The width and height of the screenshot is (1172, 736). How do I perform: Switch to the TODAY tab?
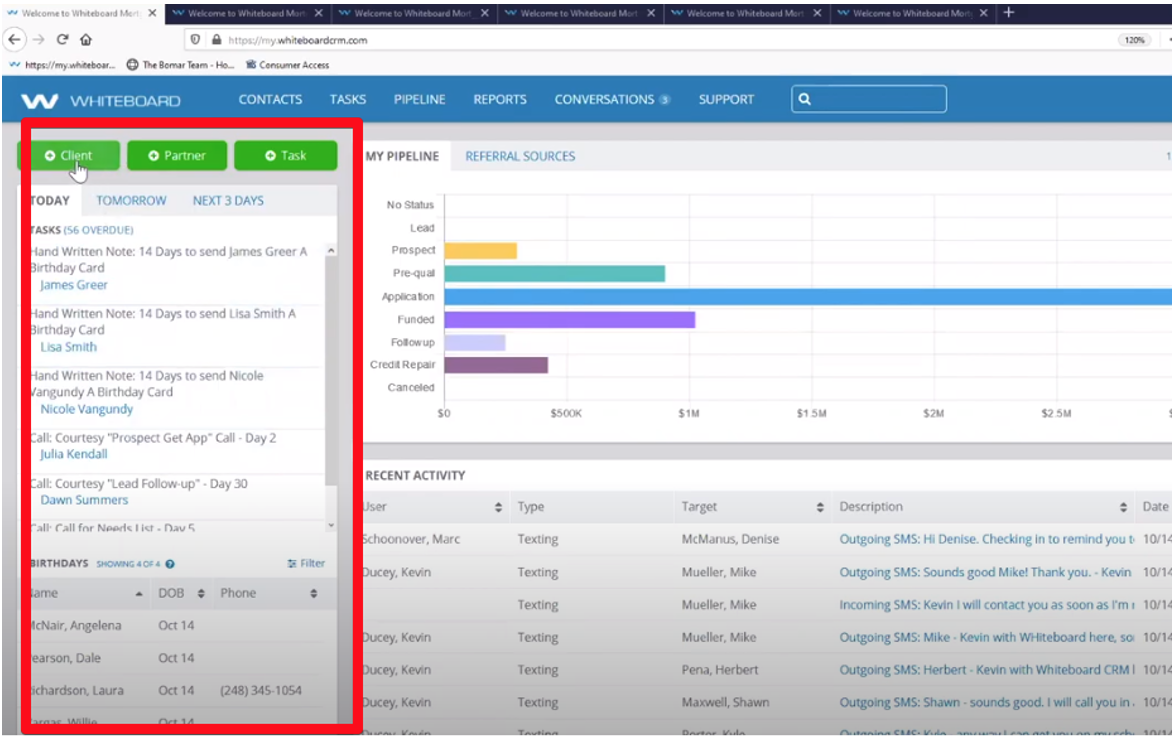coord(50,200)
